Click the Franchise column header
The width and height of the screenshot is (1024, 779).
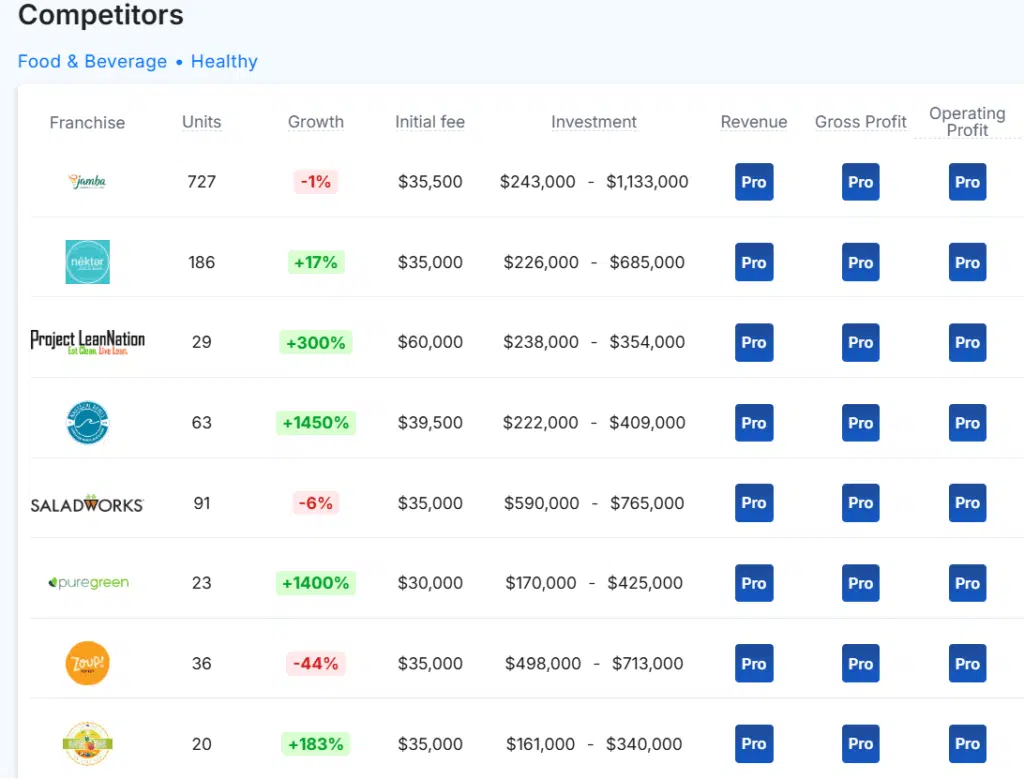[87, 123]
